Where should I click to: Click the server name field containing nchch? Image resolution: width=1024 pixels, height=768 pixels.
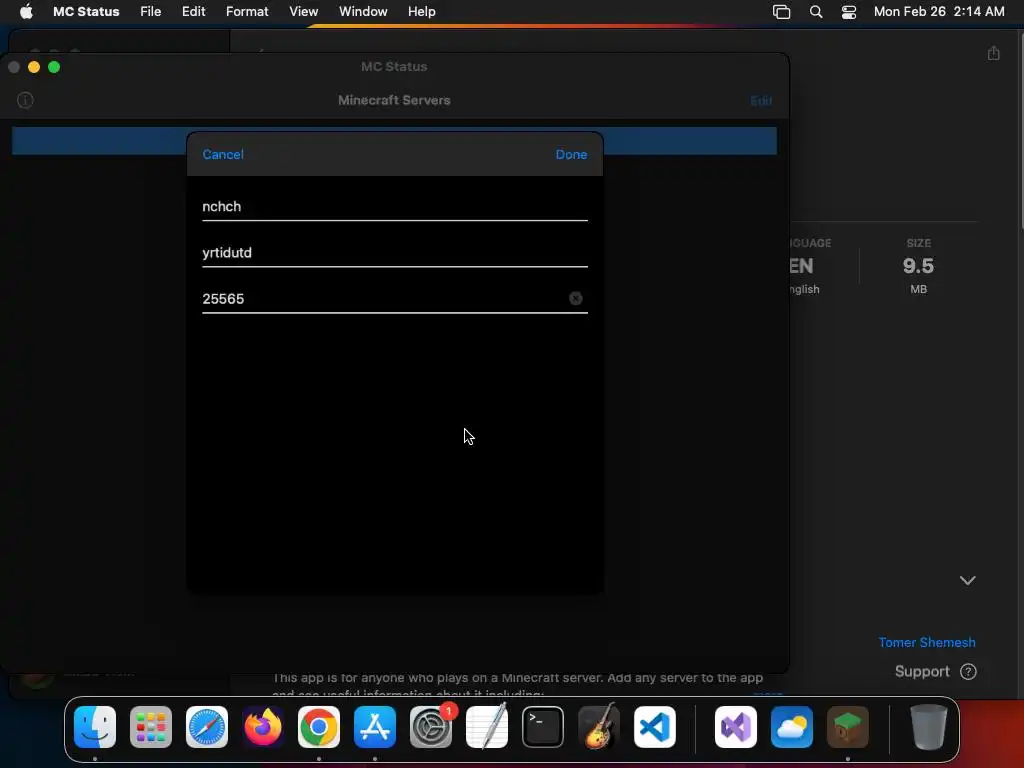pyautogui.click(x=394, y=207)
